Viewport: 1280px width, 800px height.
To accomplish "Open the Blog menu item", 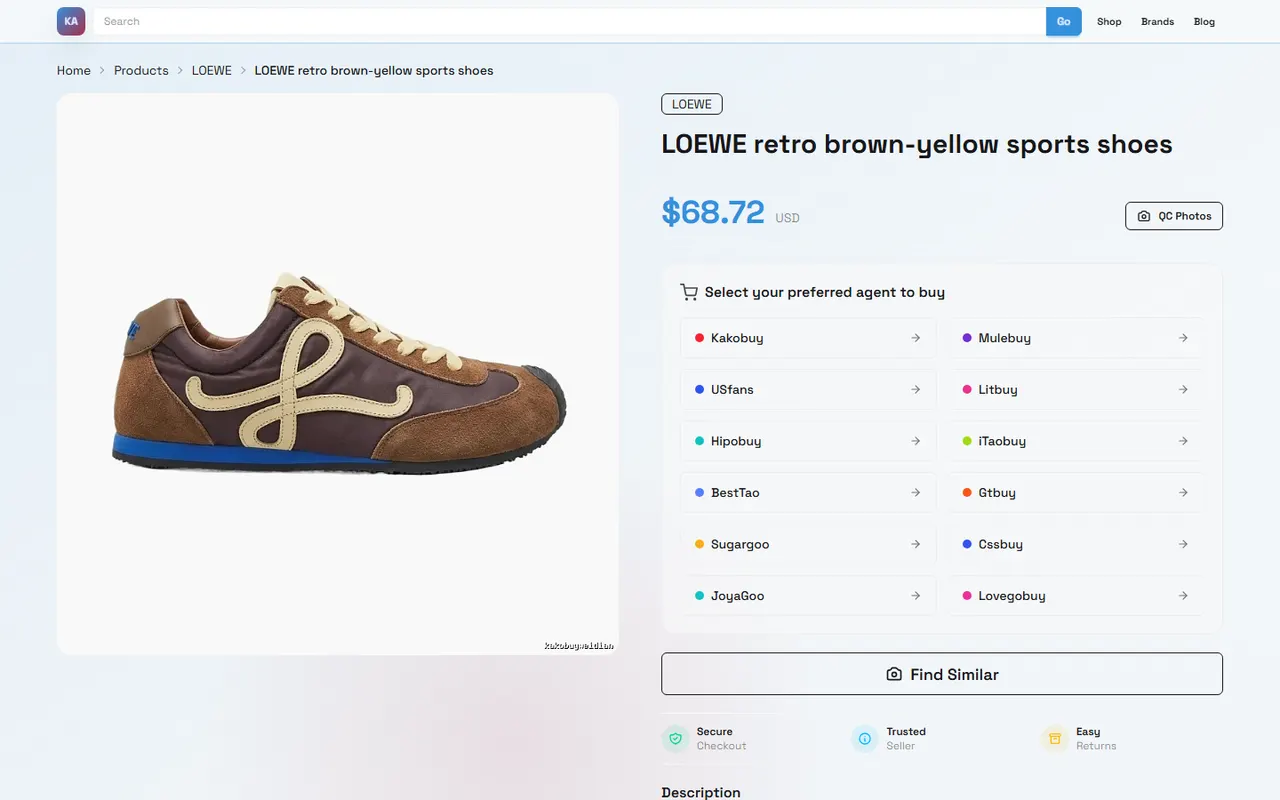I will 1204,21.
